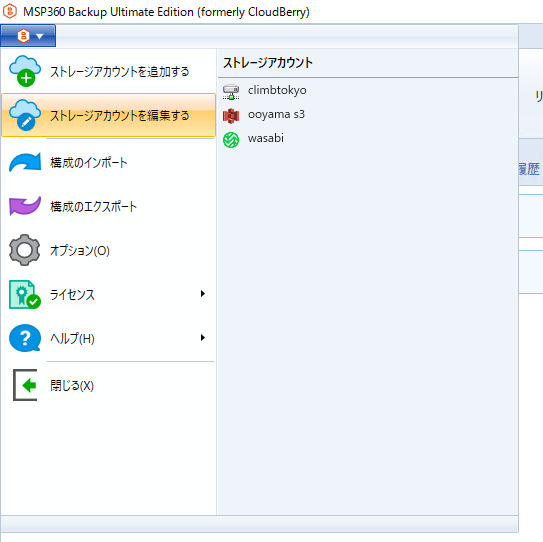Select 閉じる(X) to close the app
Image resolution: width=543 pixels, height=542 pixels.
pyautogui.click(x=109, y=385)
